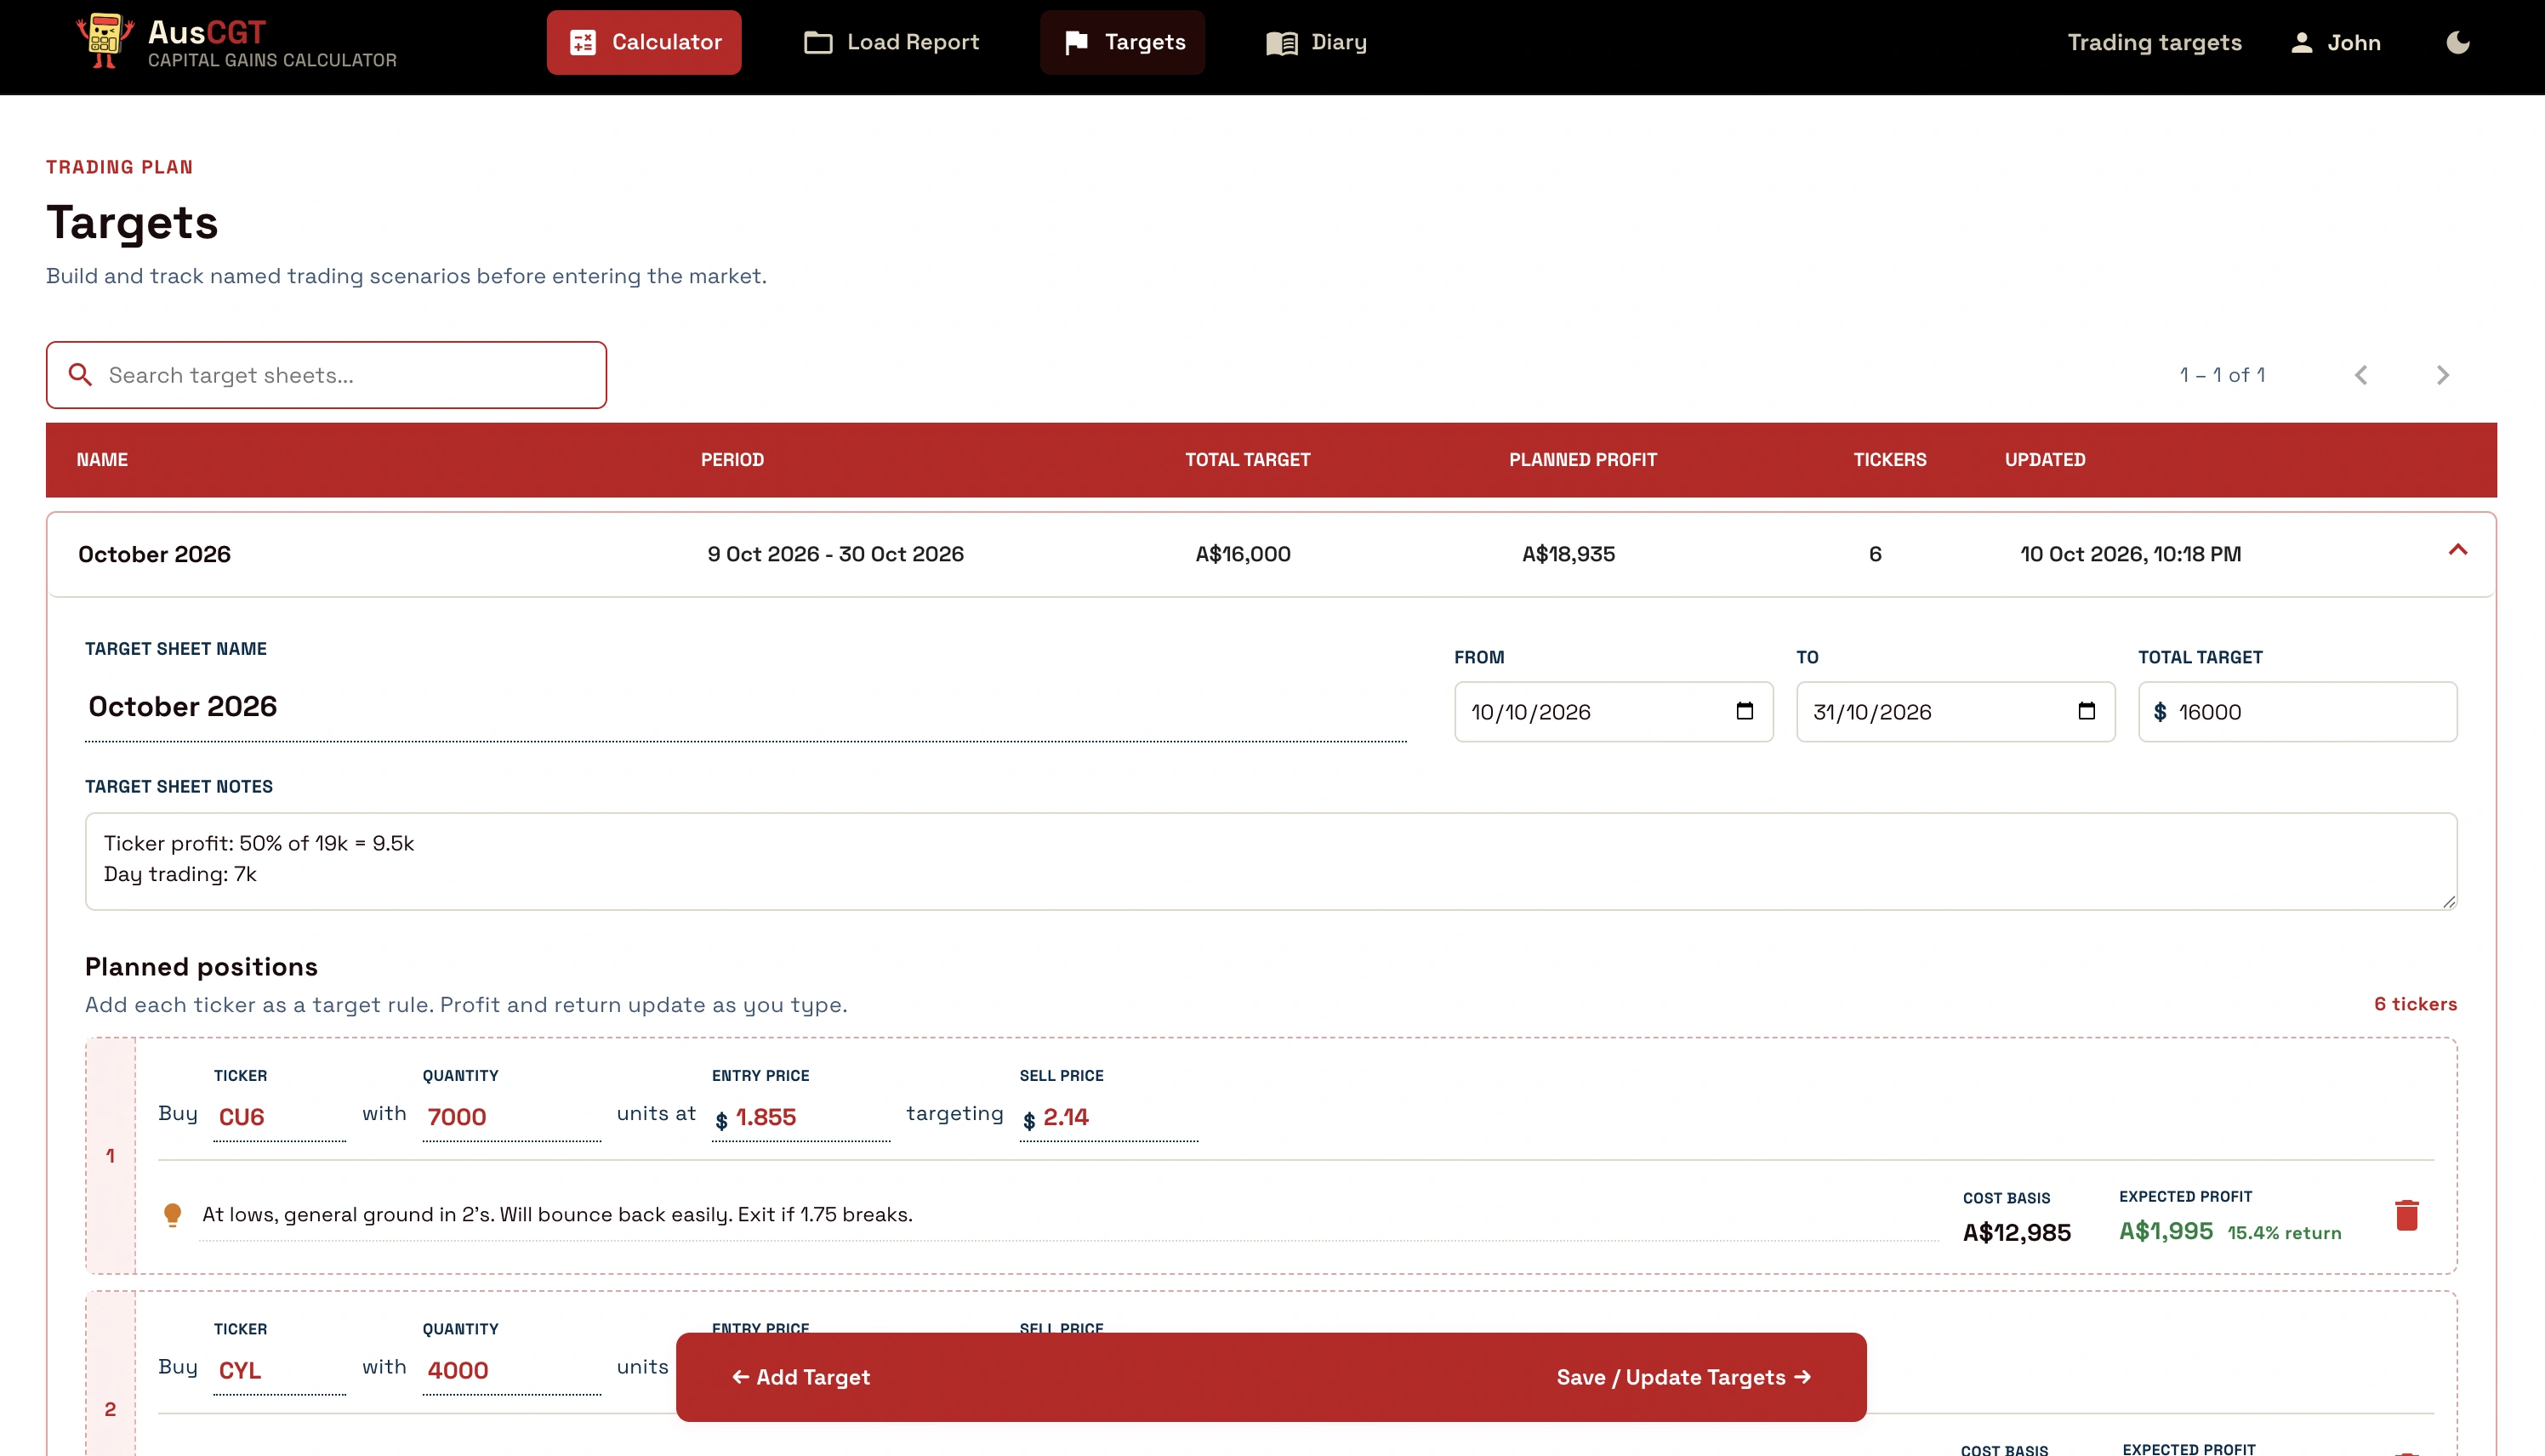Open the Calculator tab
This screenshot has width=2545, height=1456.
pos(644,42)
